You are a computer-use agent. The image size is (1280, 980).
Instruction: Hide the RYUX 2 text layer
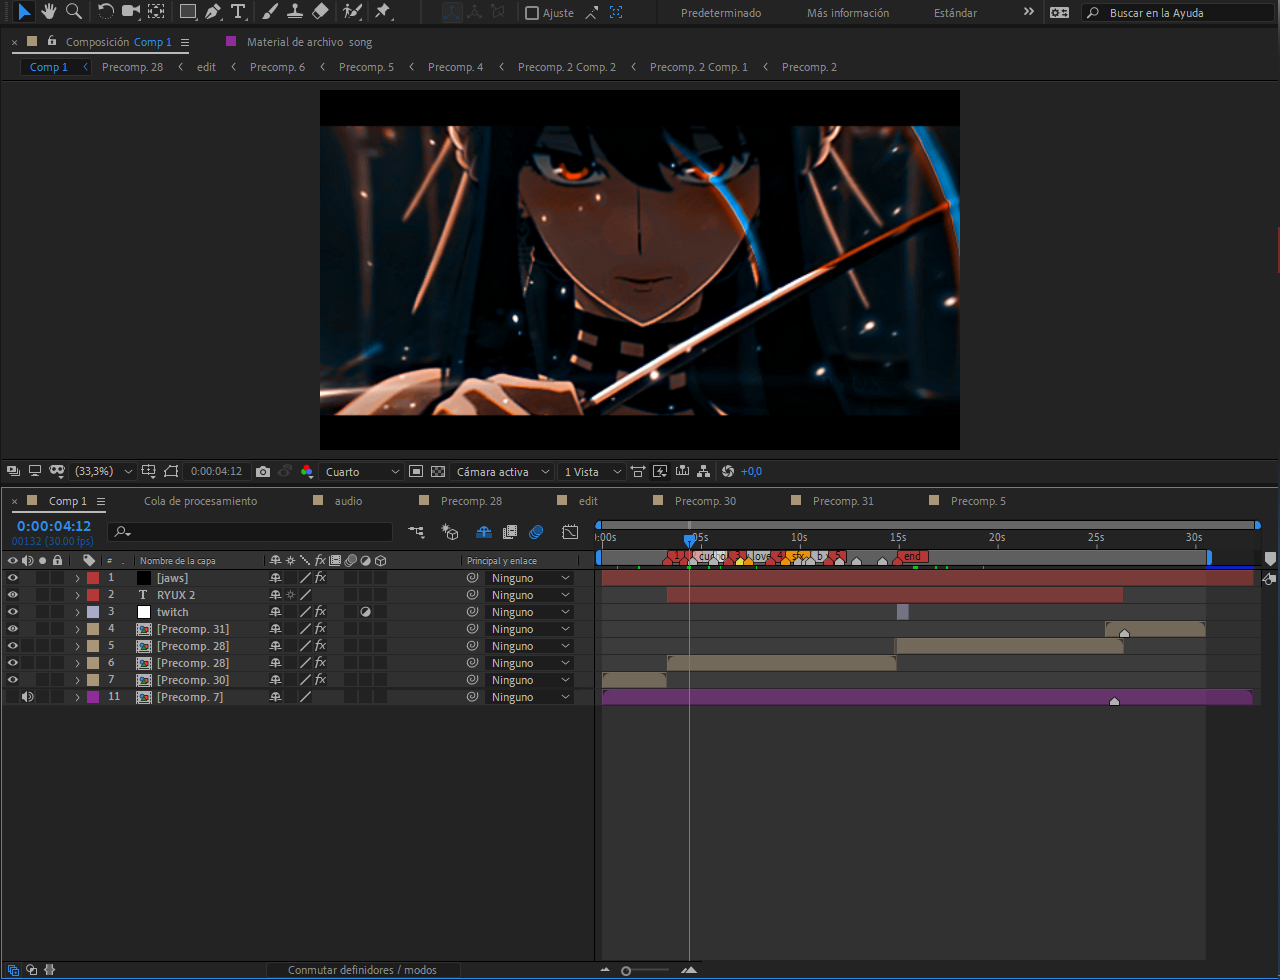[13, 595]
